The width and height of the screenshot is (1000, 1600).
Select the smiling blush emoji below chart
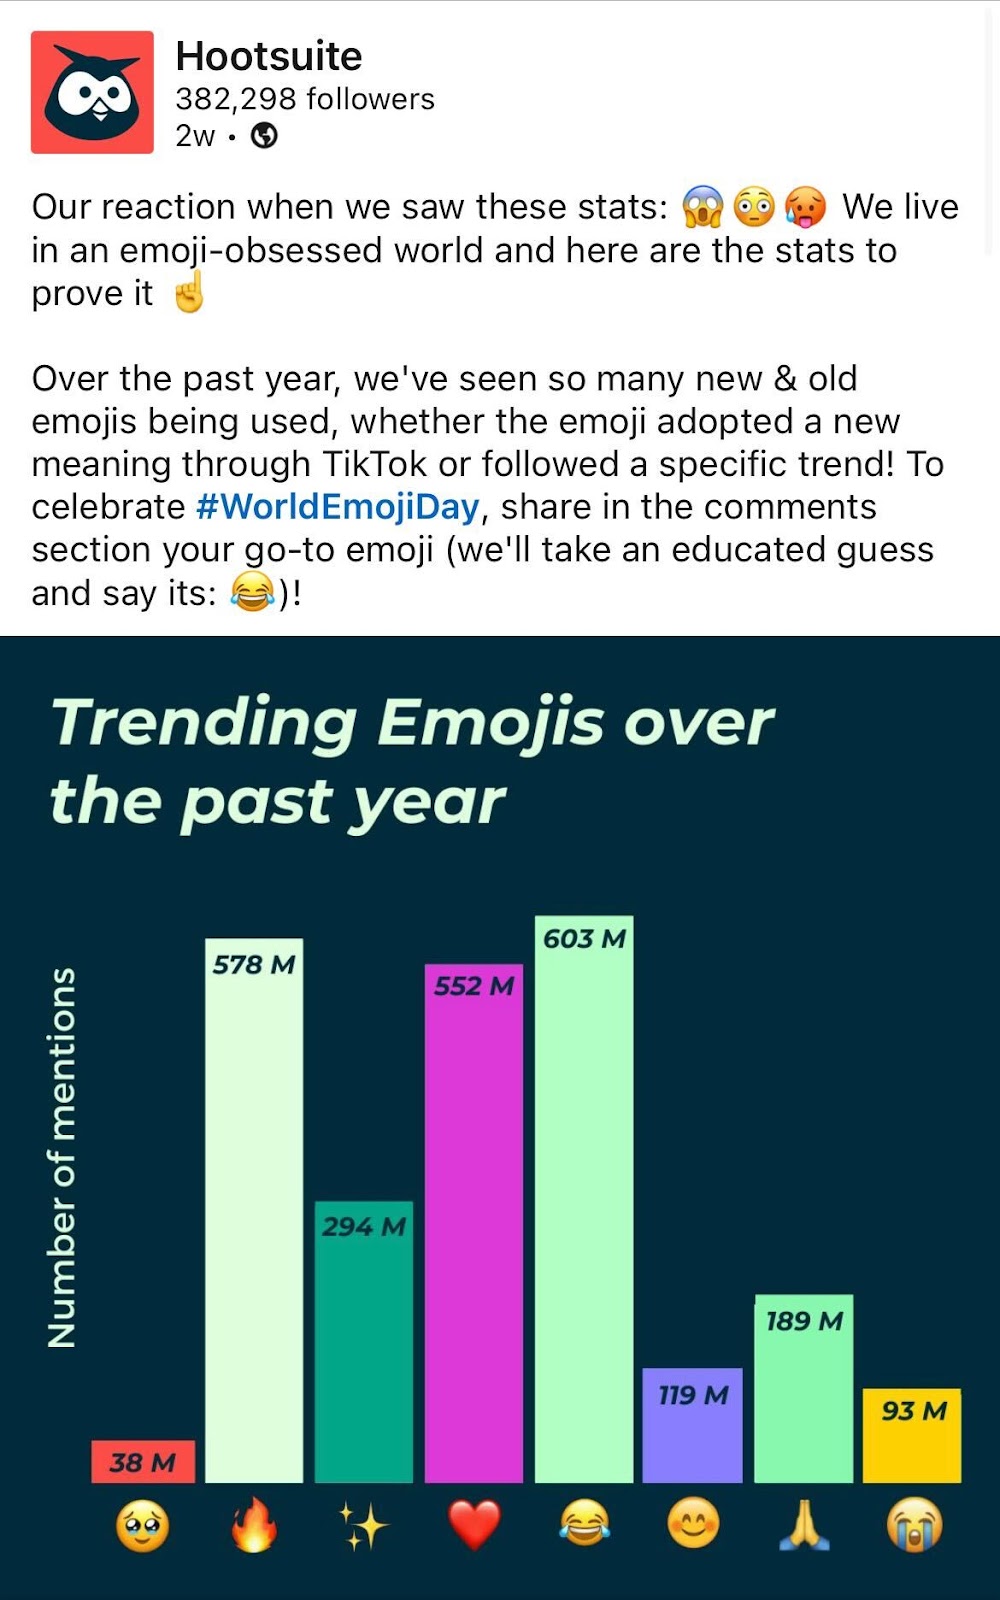tap(693, 1526)
